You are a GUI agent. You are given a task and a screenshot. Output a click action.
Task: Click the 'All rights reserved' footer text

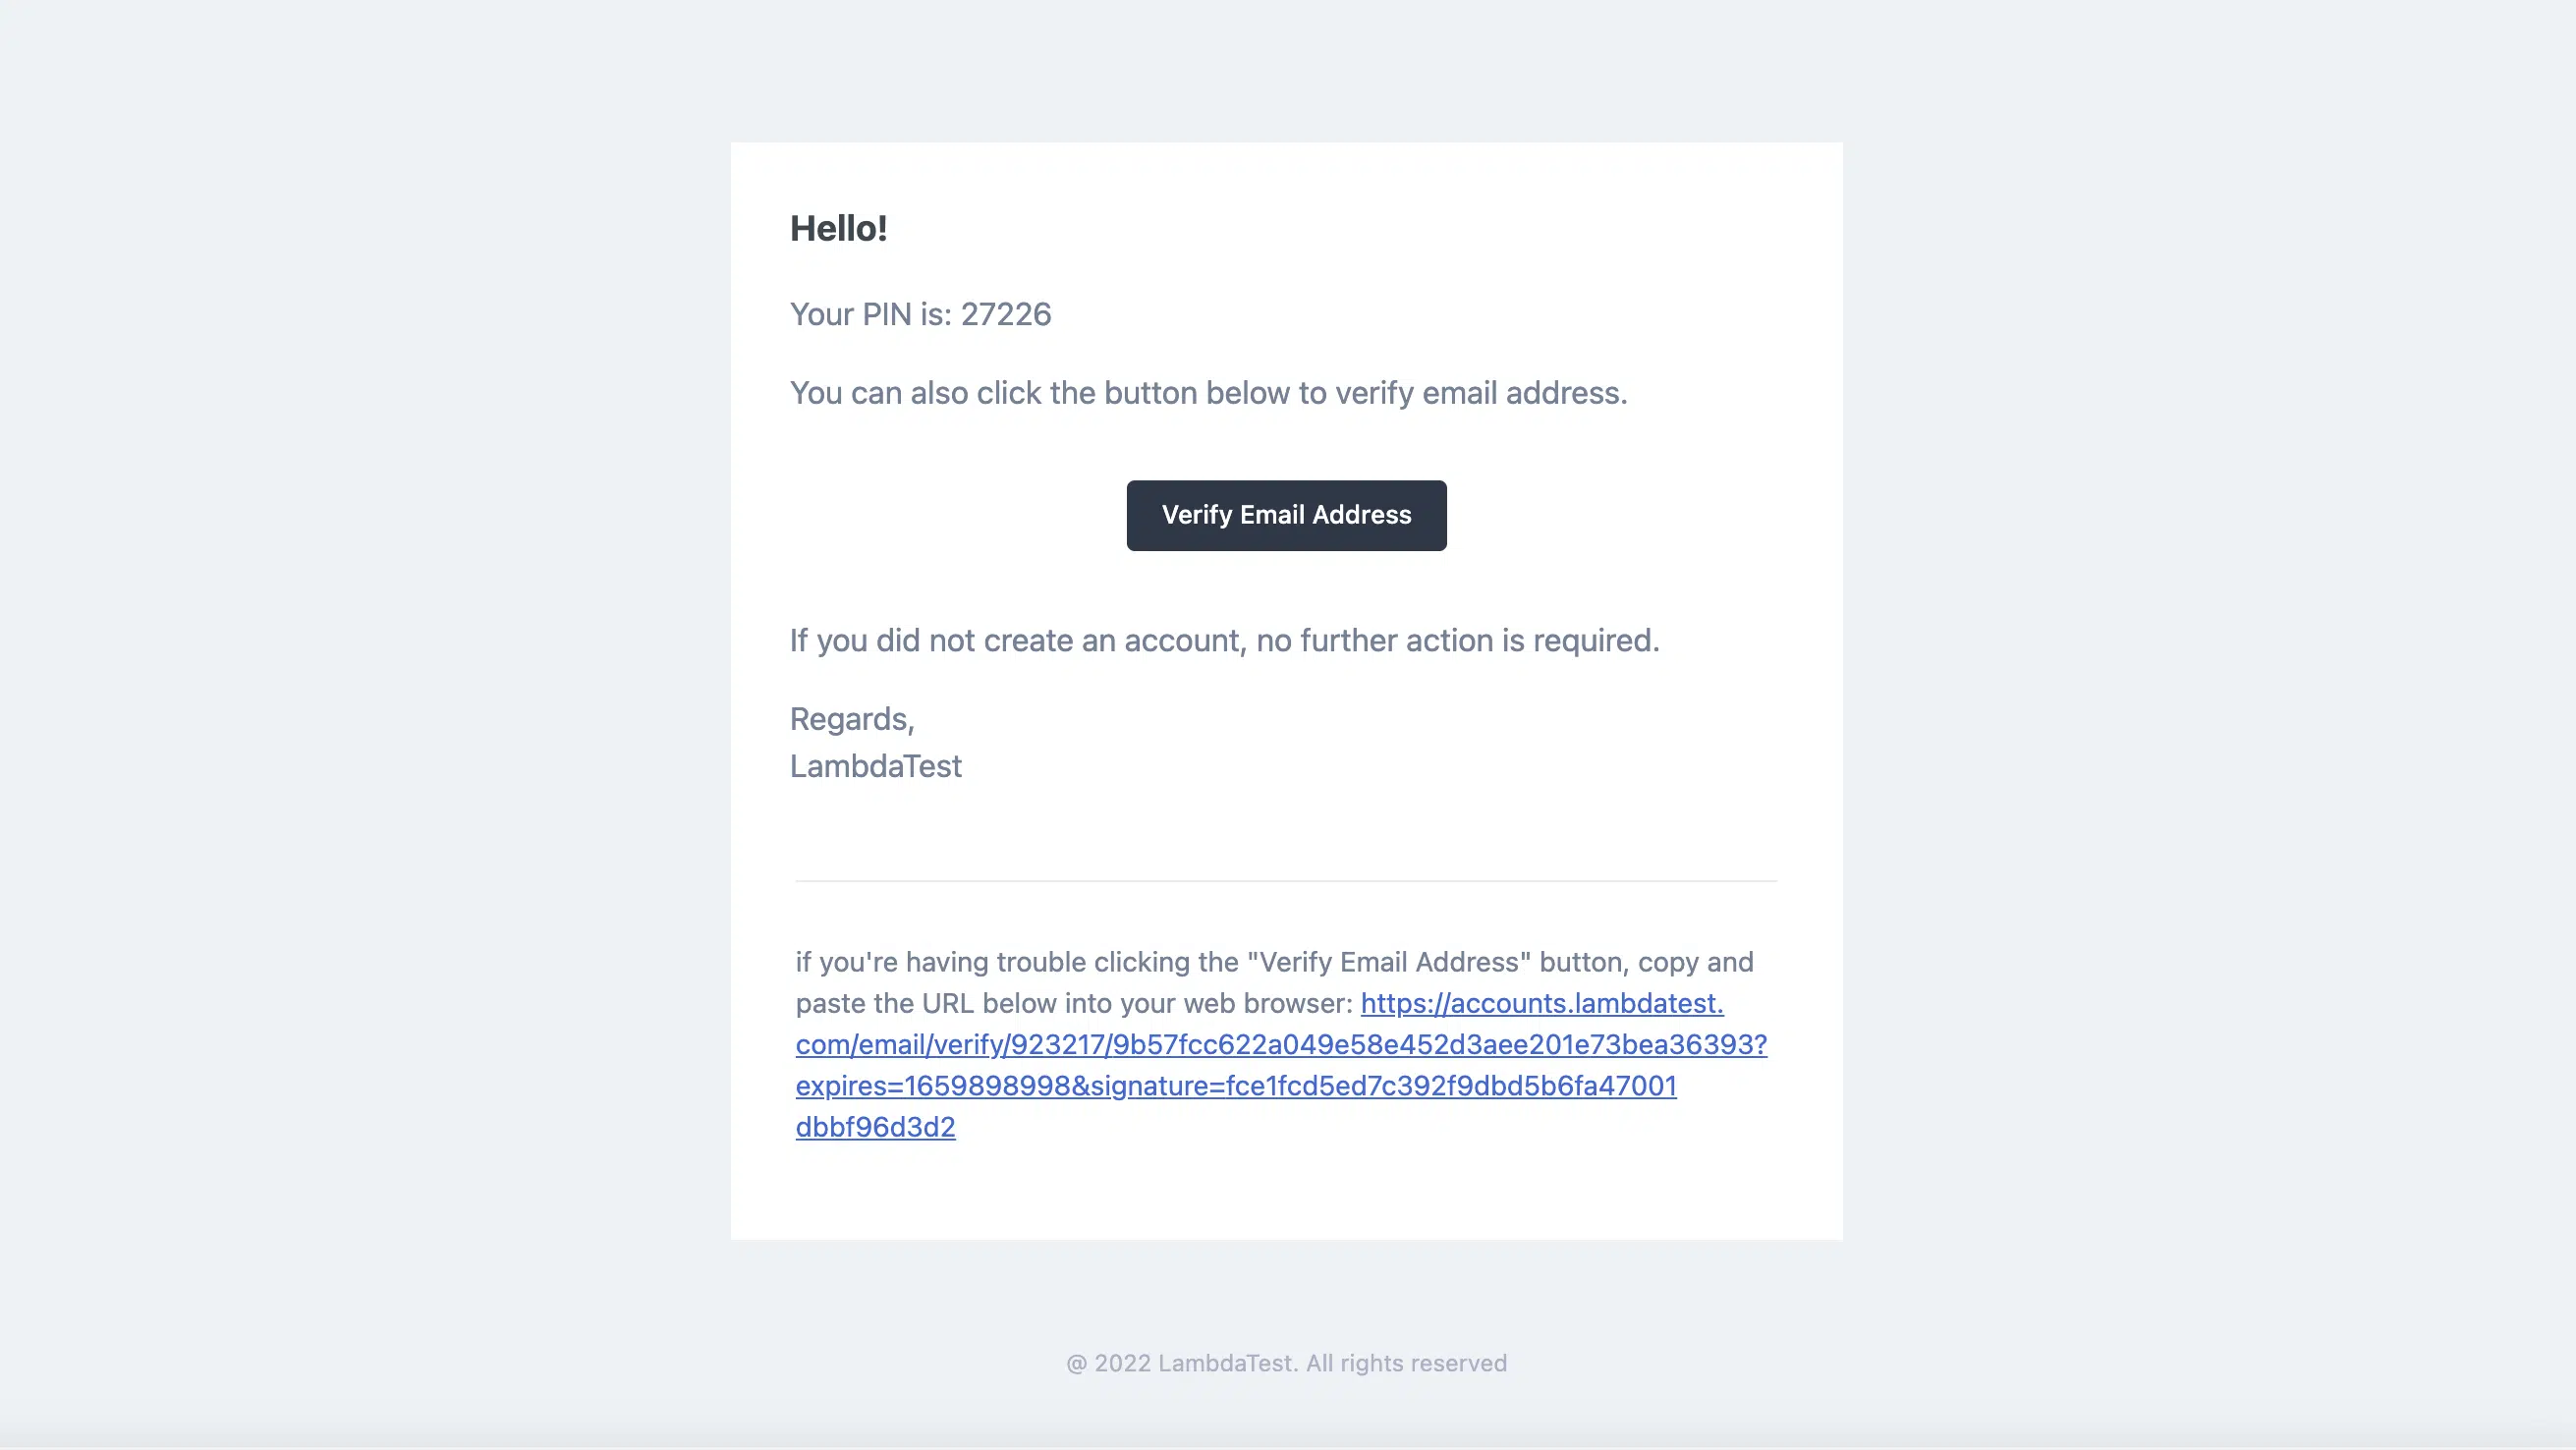pyautogui.click(x=1406, y=1363)
